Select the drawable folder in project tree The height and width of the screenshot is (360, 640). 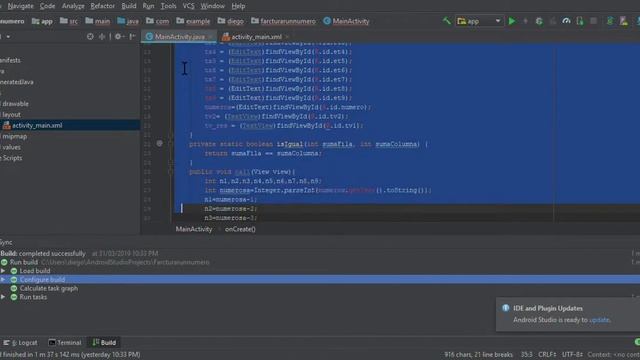tap(15, 104)
